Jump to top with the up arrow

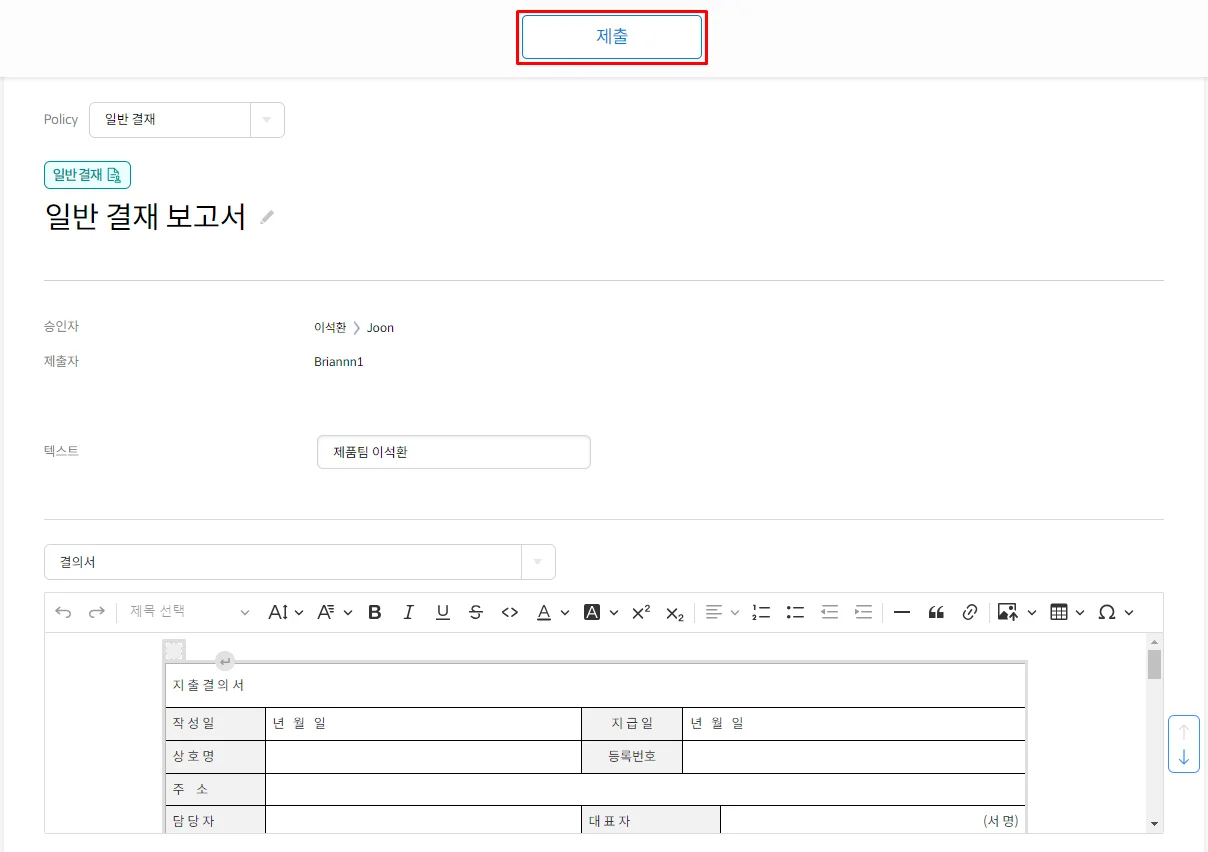(x=1184, y=731)
